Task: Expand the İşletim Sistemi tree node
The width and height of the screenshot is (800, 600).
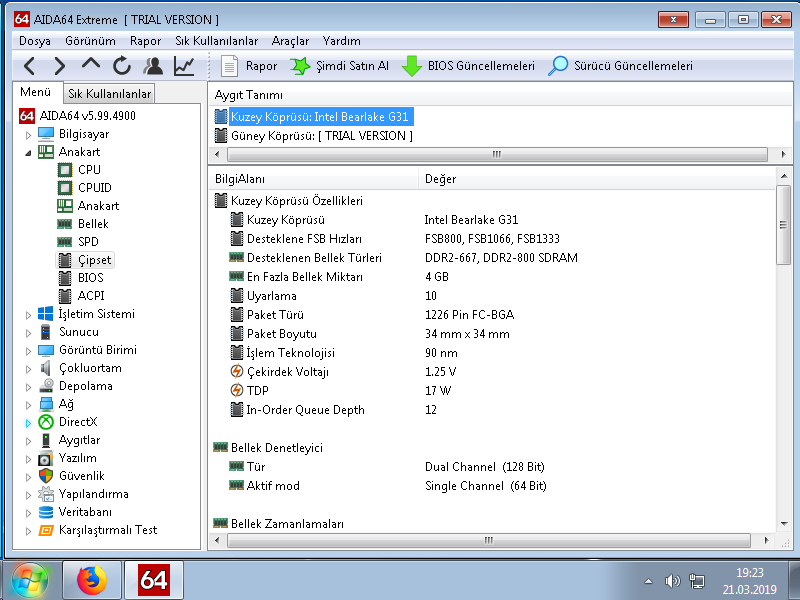Action: (29, 315)
